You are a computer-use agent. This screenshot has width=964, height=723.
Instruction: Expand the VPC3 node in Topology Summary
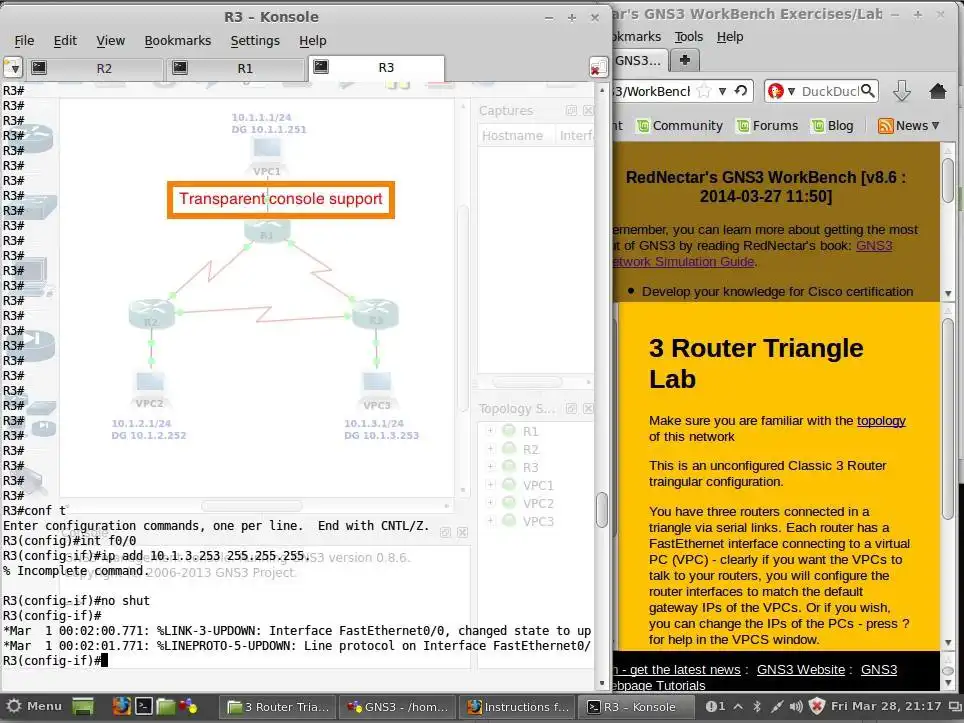click(490, 521)
